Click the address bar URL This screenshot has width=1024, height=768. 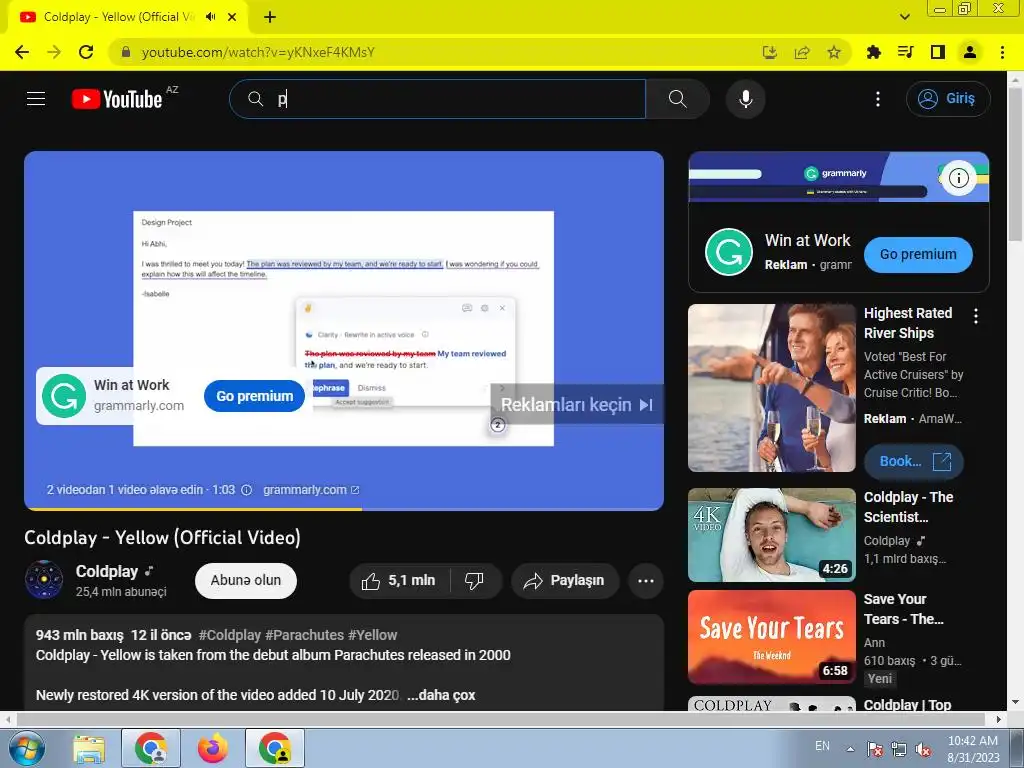point(258,52)
